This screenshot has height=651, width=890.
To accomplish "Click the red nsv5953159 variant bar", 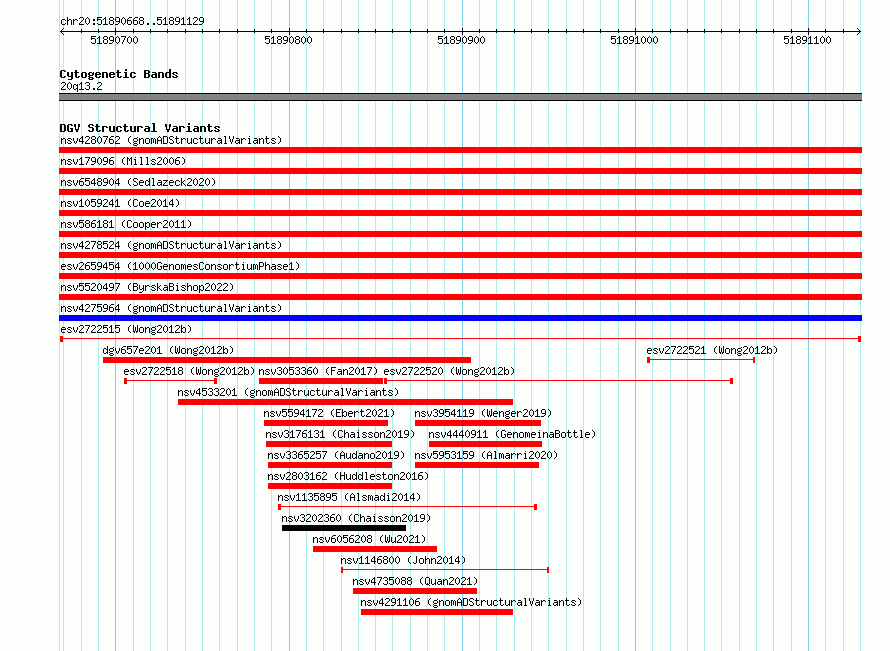I will pos(477,465).
